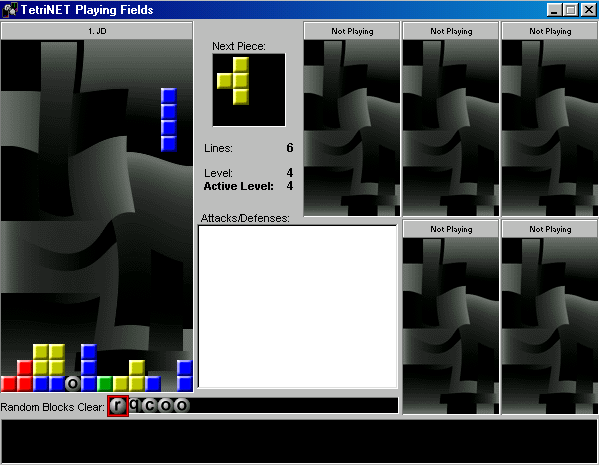Viewport: 599px width, 465px height.
Task: Click the Not Playing header nearest the Next Piece box
Action: click(351, 31)
